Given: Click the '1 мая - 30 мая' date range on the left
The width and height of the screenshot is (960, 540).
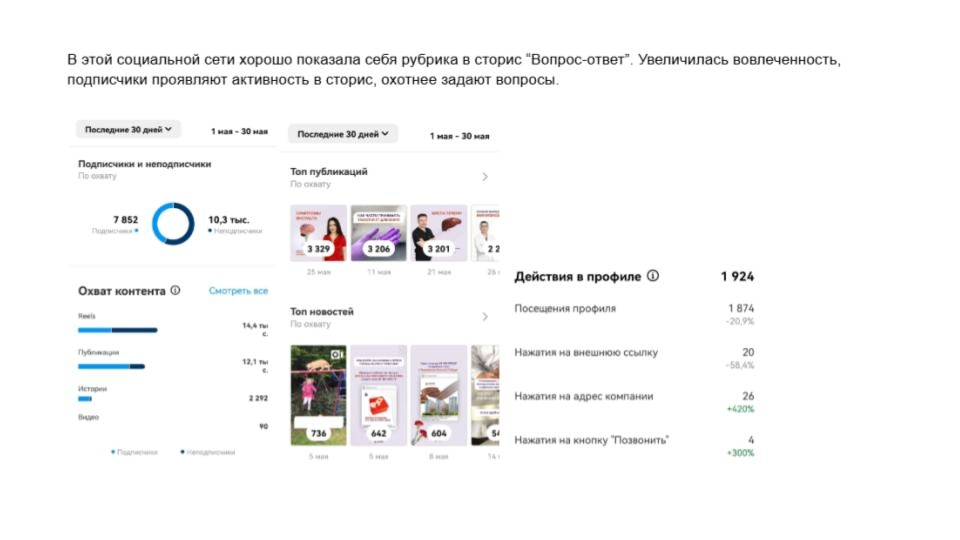Looking at the screenshot, I should point(239,131).
